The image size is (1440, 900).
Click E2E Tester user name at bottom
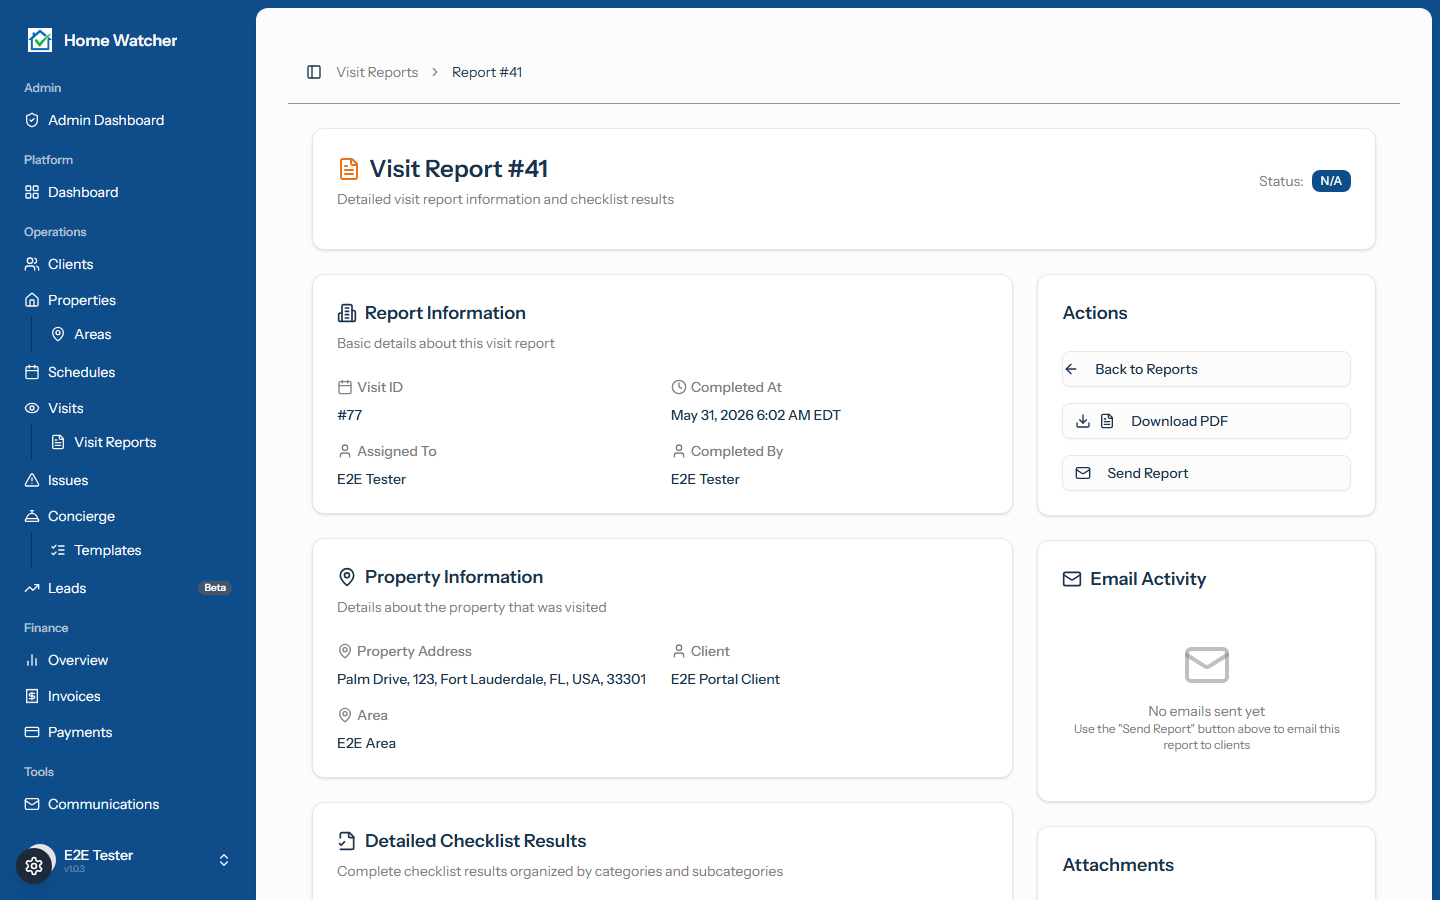point(98,855)
